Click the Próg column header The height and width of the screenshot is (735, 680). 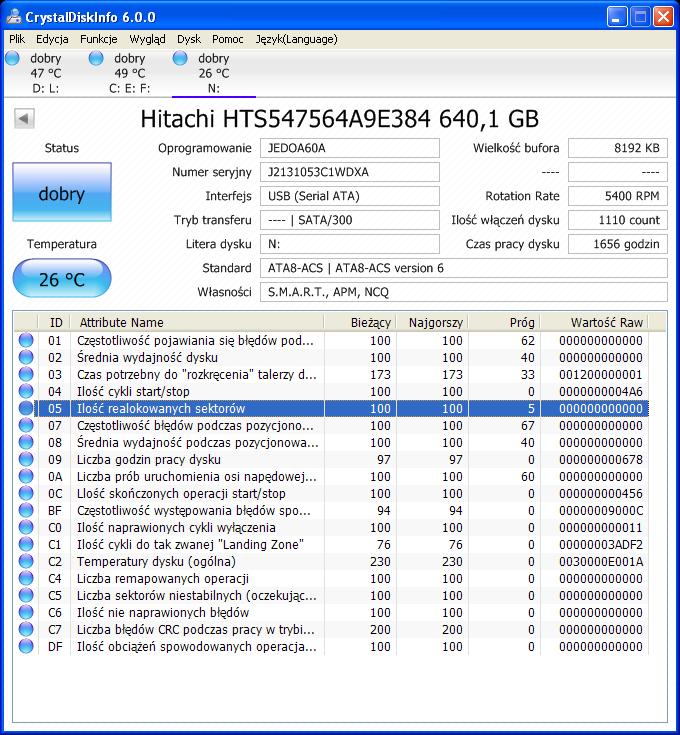505,322
